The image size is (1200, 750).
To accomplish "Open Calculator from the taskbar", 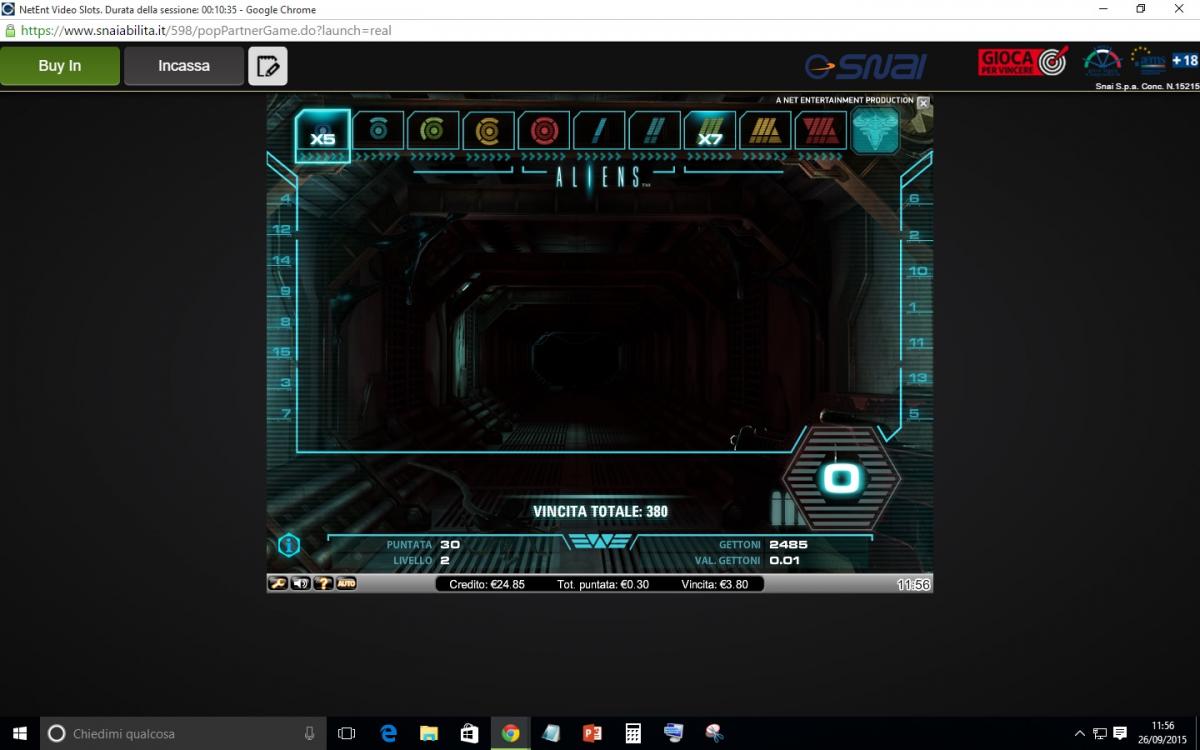I will point(633,733).
